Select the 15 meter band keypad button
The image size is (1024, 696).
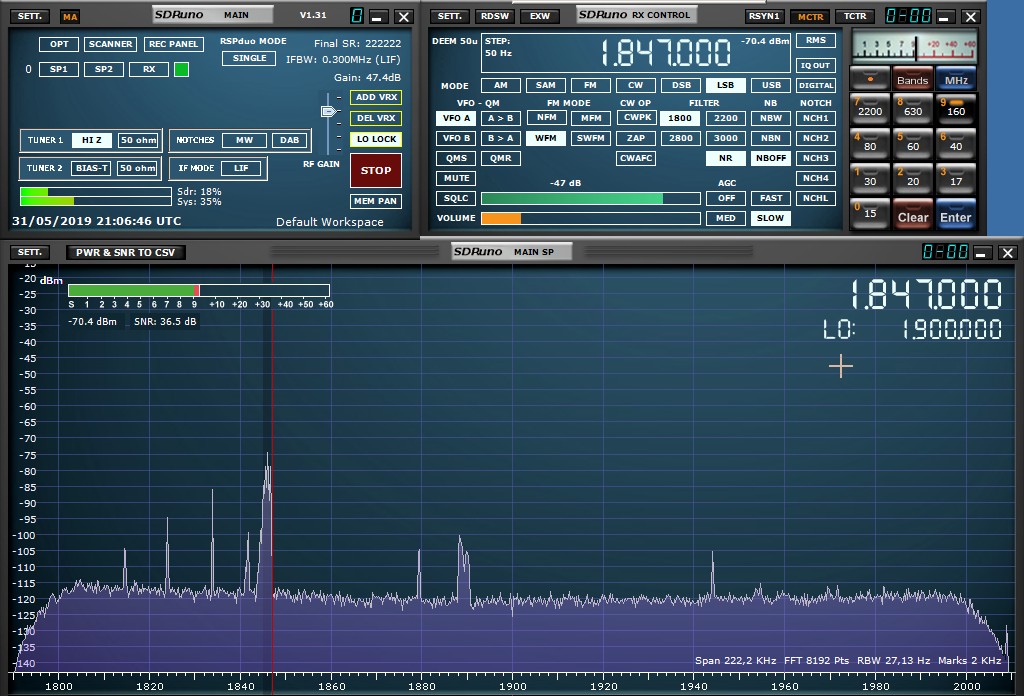coord(870,214)
